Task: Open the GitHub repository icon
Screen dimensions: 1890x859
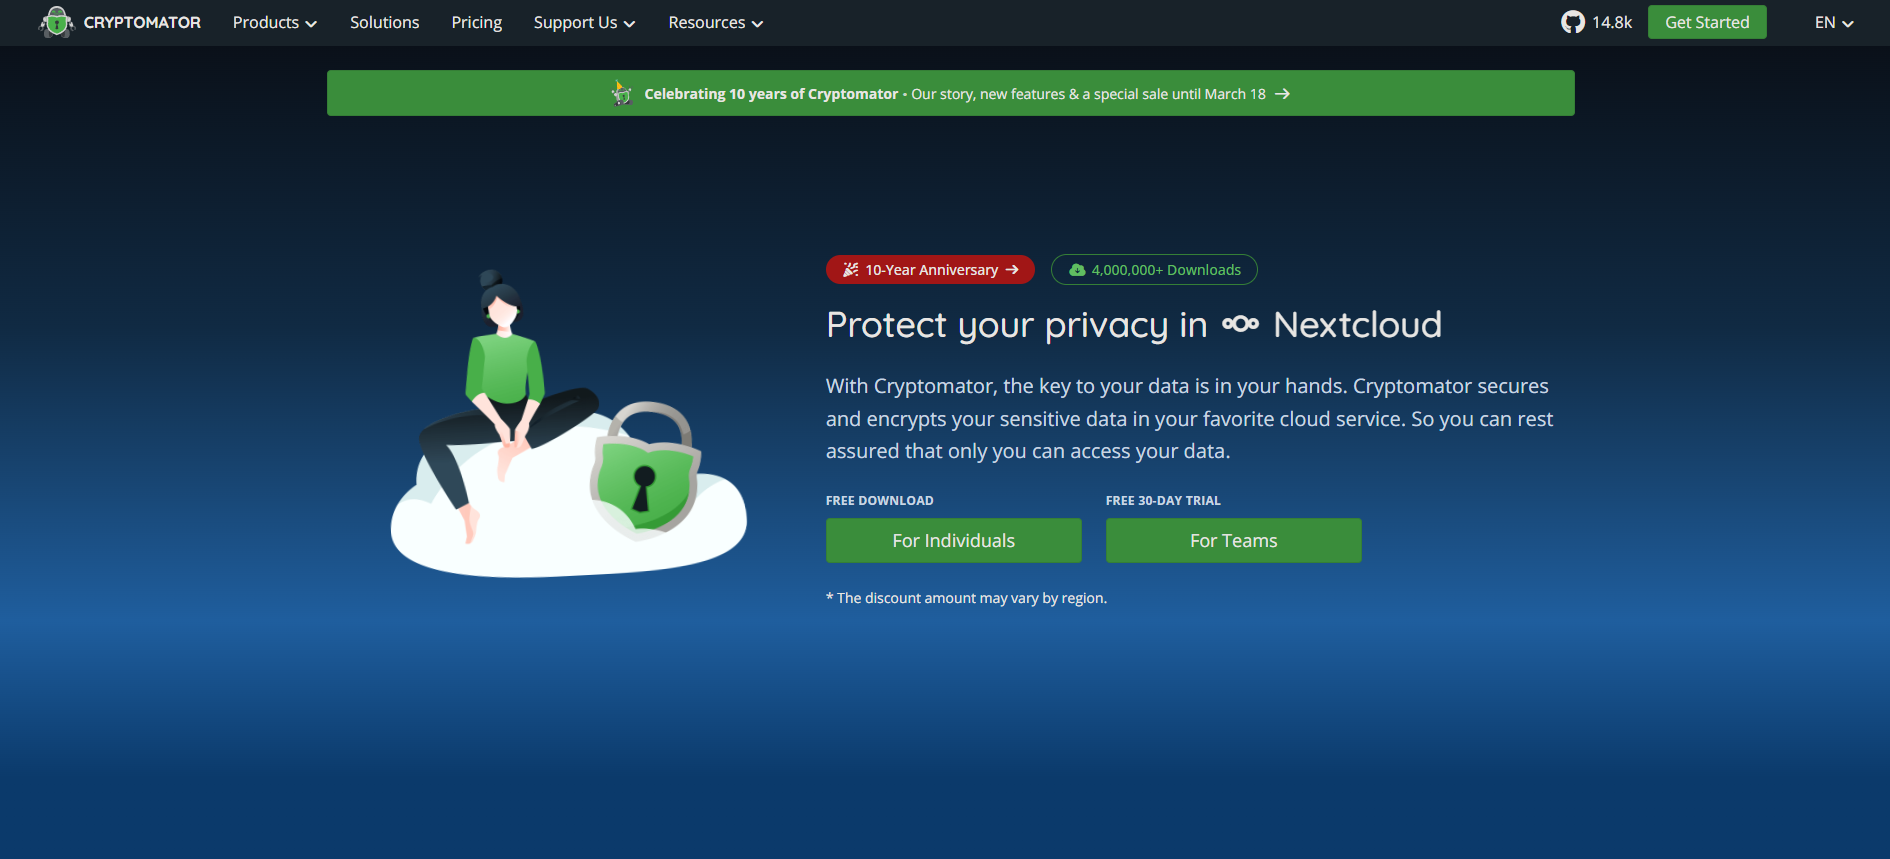Action: click(1572, 22)
